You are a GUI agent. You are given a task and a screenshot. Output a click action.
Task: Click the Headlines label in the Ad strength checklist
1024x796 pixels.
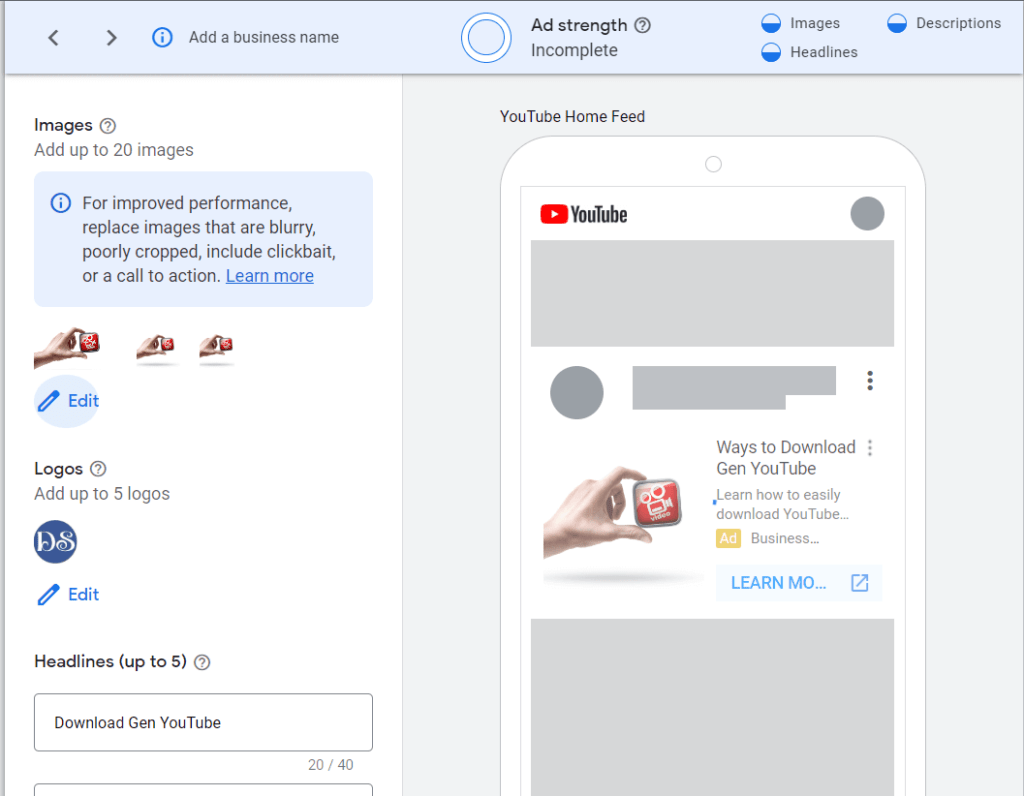pyautogui.click(x=824, y=52)
